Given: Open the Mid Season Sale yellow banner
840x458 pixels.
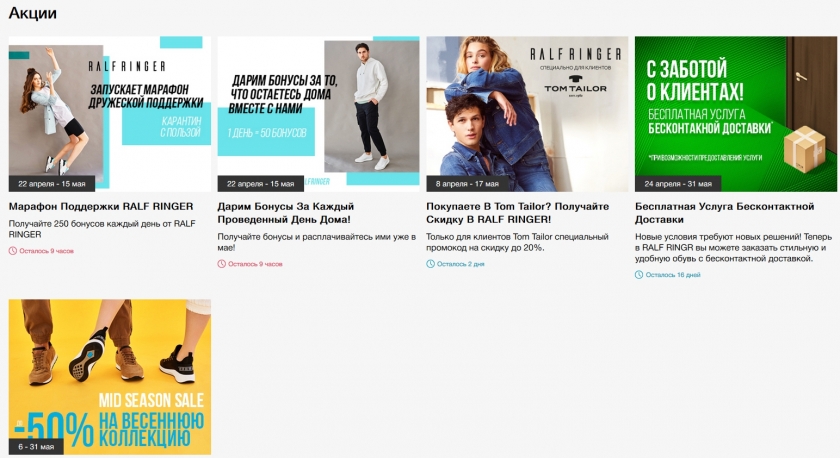Looking at the screenshot, I should (x=110, y=377).
